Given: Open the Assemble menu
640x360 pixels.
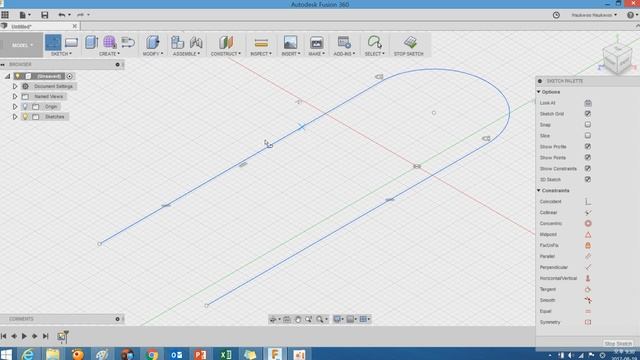Looking at the screenshot, I should pos(186,54).
